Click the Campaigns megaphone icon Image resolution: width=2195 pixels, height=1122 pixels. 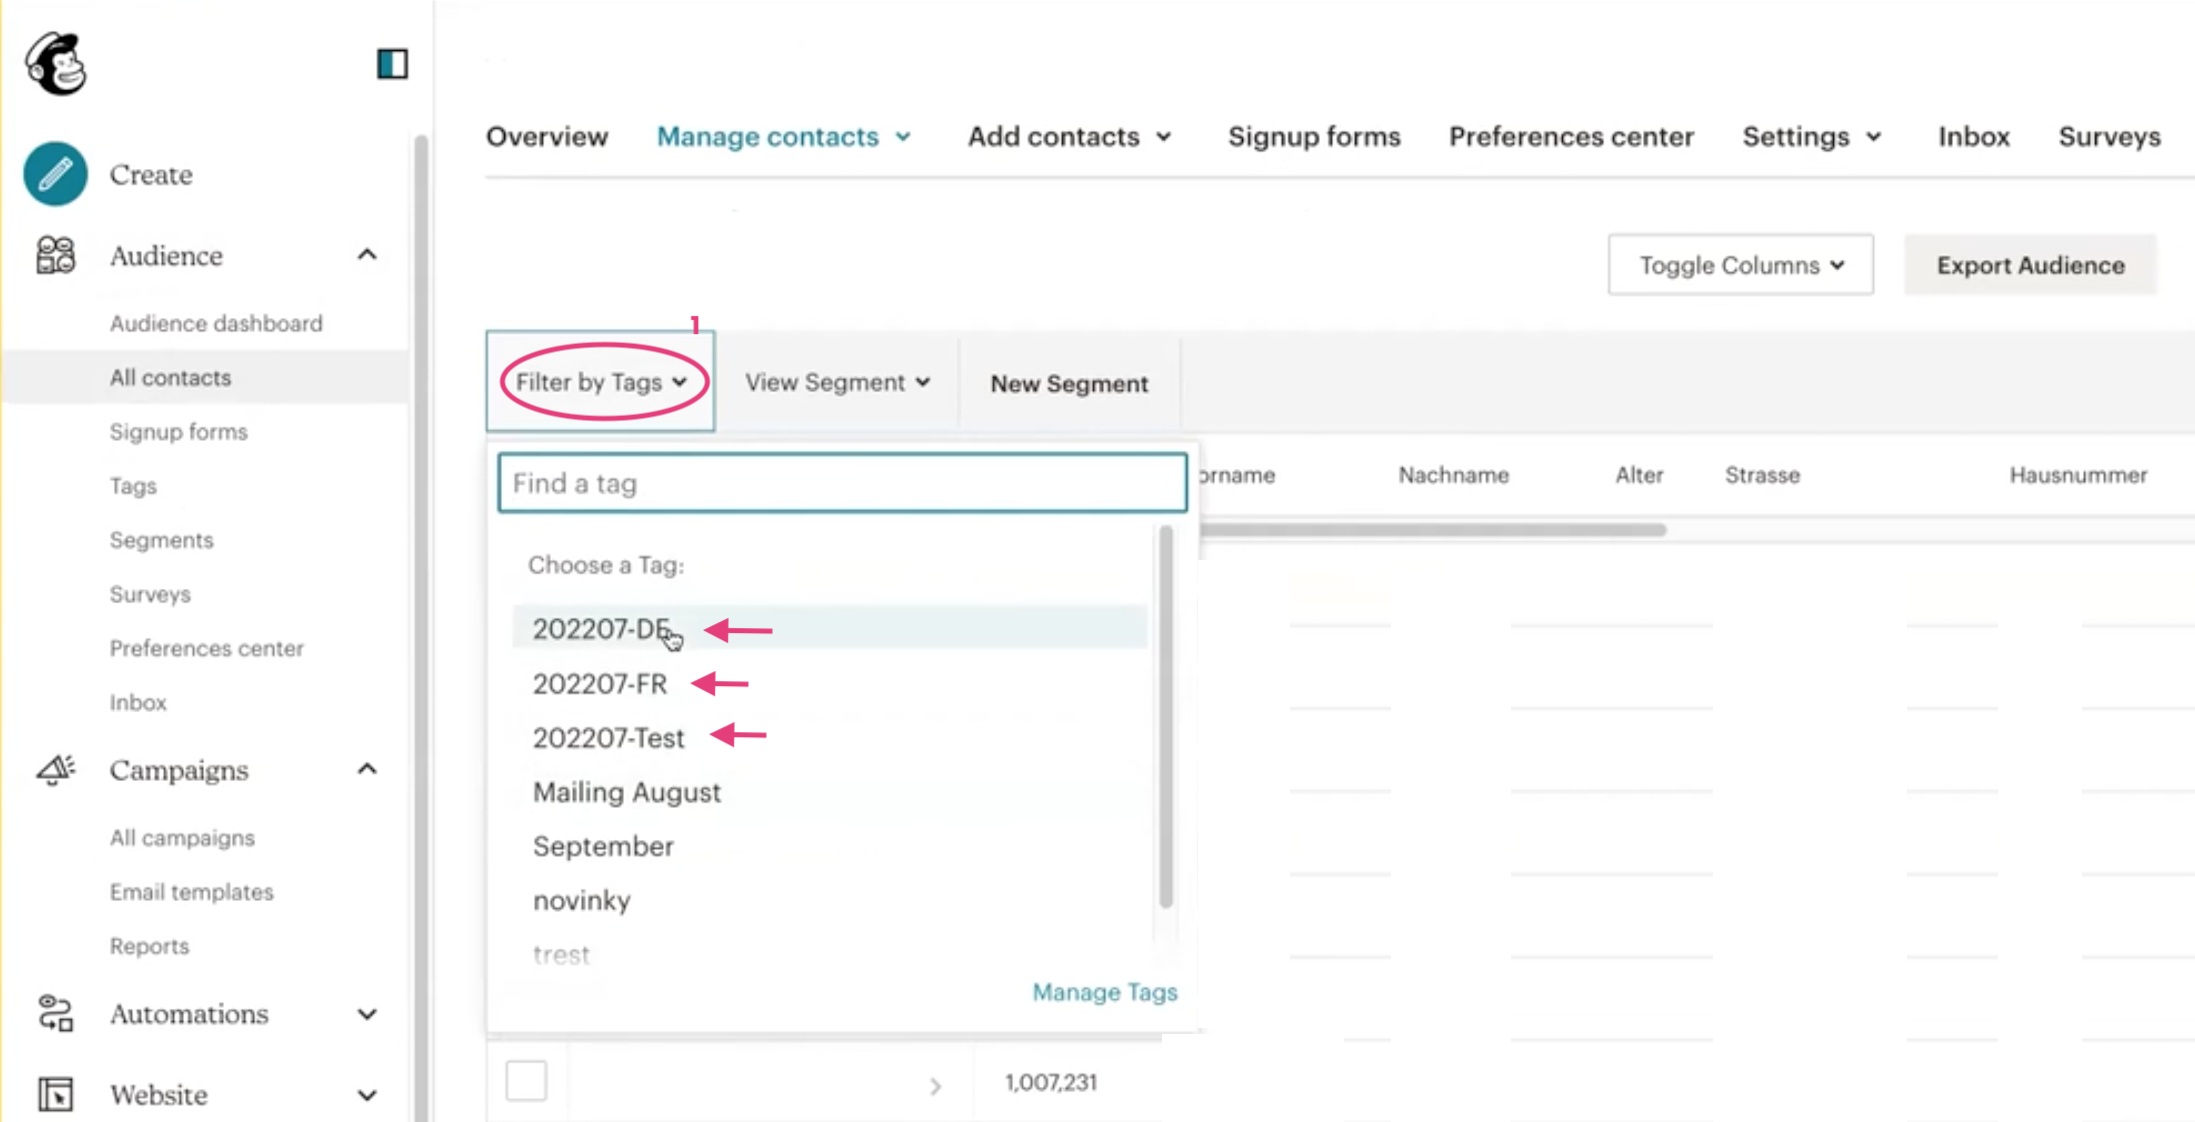pyautogui.click(x=56, y=769)
